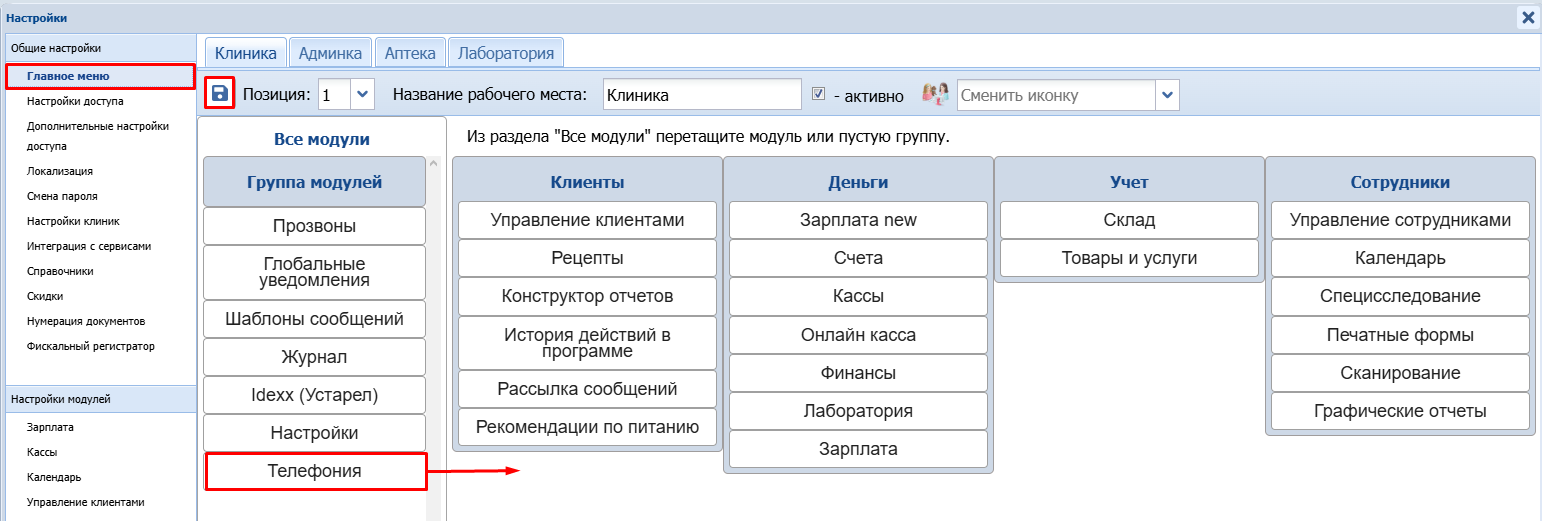1542x521 pixels.
Task: Switch to the Админка tab
Action: (332, 53)
